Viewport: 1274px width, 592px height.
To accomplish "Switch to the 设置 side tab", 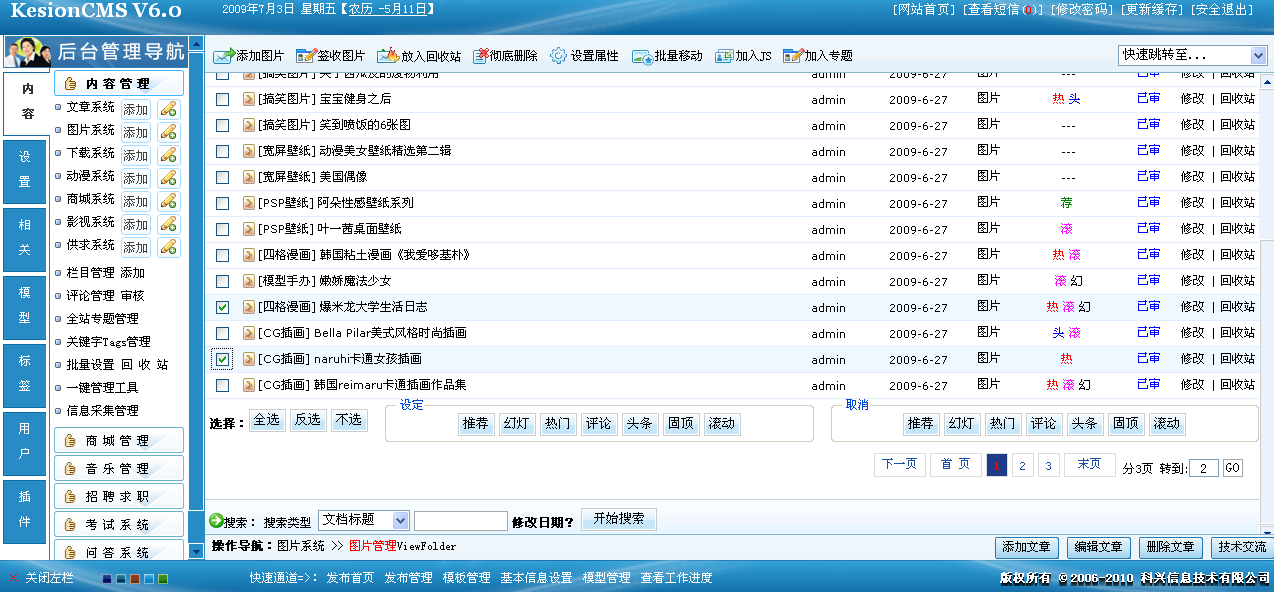I will pyautogui.click(x=25, y=170).
